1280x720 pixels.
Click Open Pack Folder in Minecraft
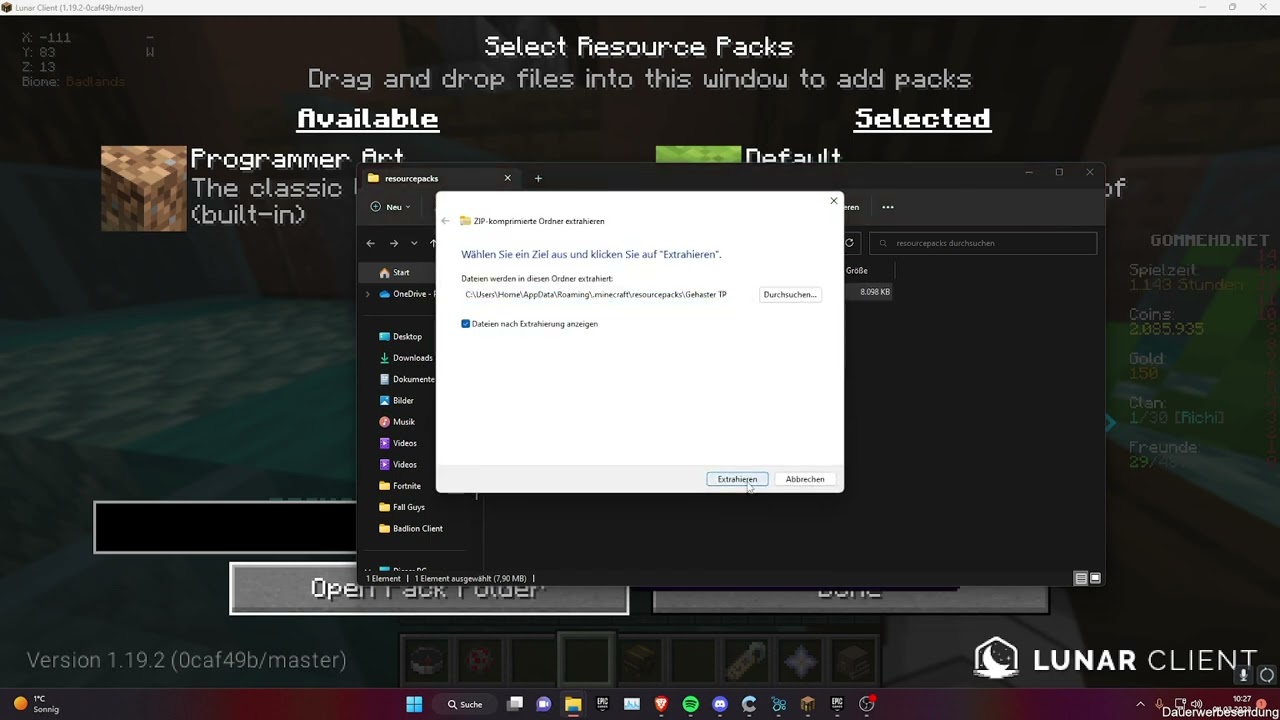click(x=429, y=588)
